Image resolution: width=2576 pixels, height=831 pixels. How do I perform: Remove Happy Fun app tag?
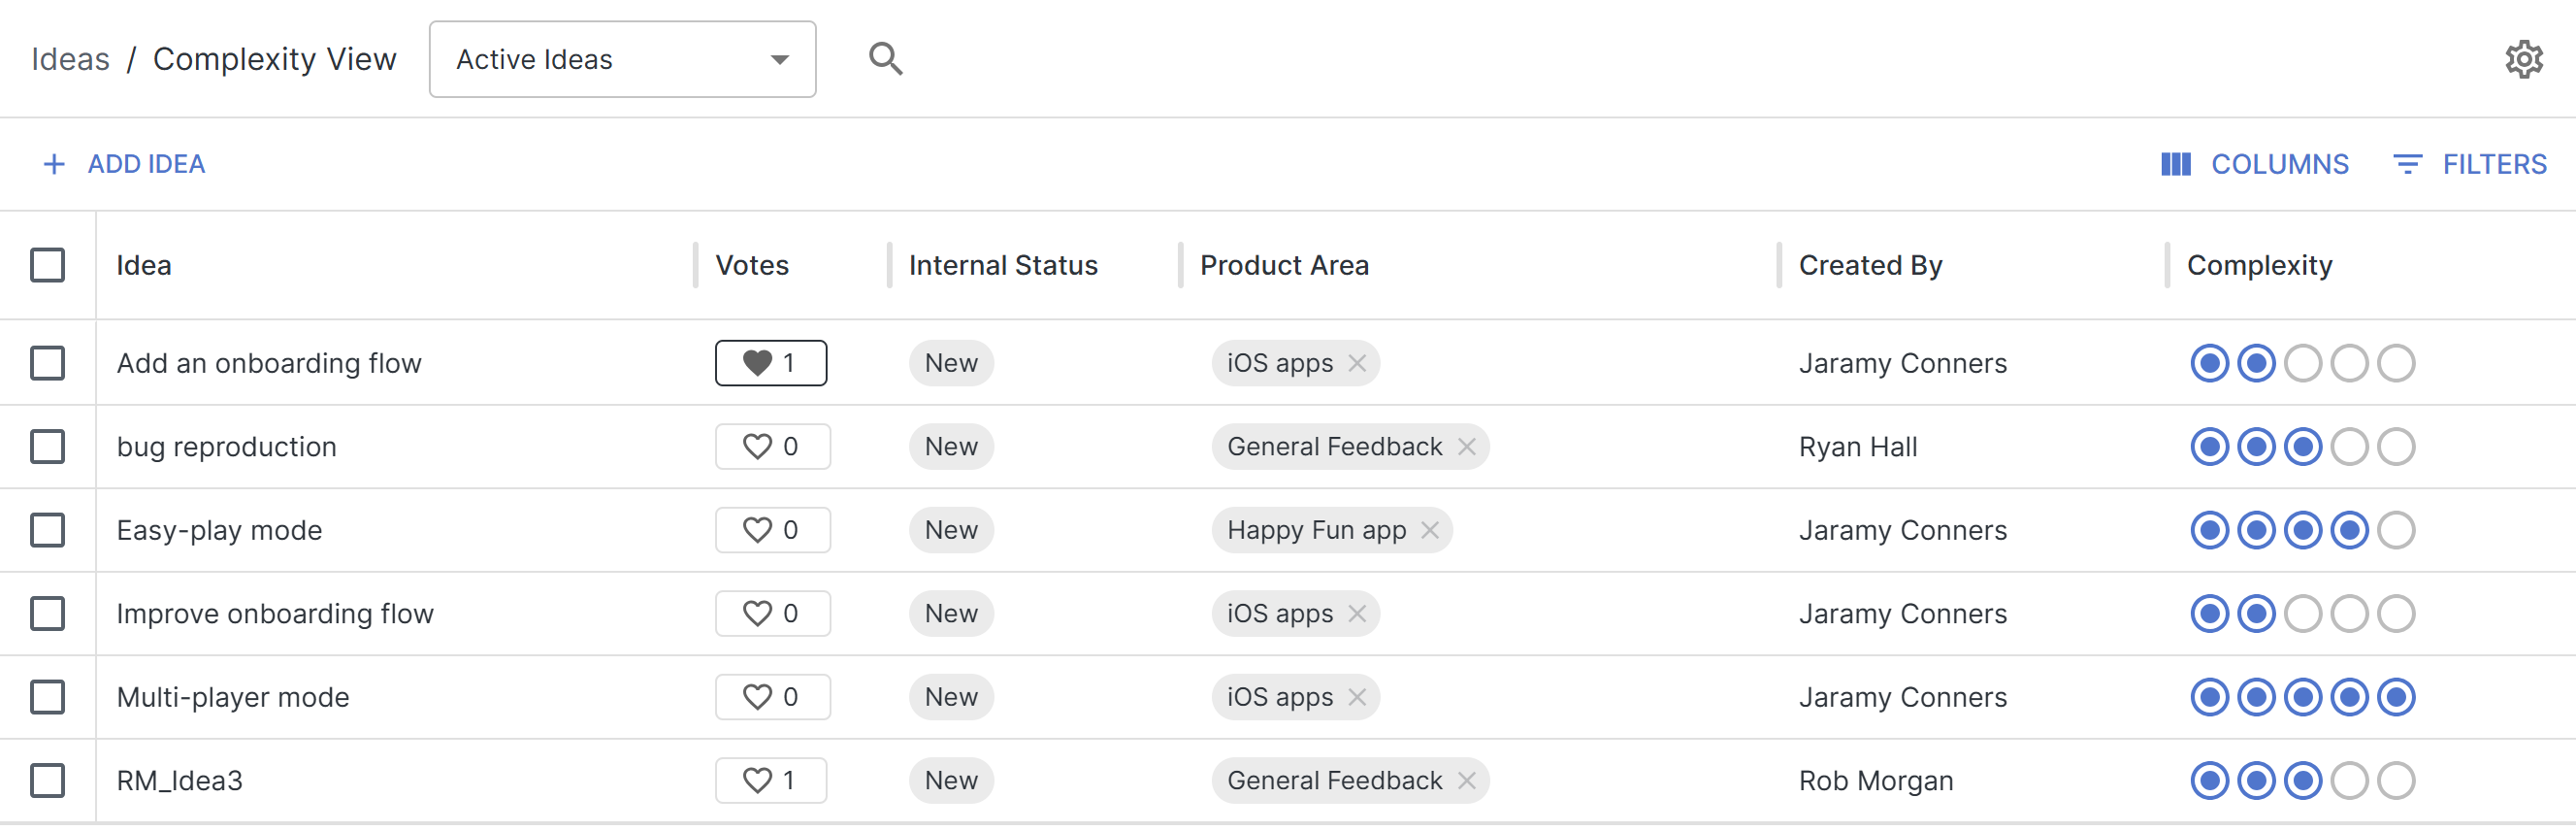1430,530
